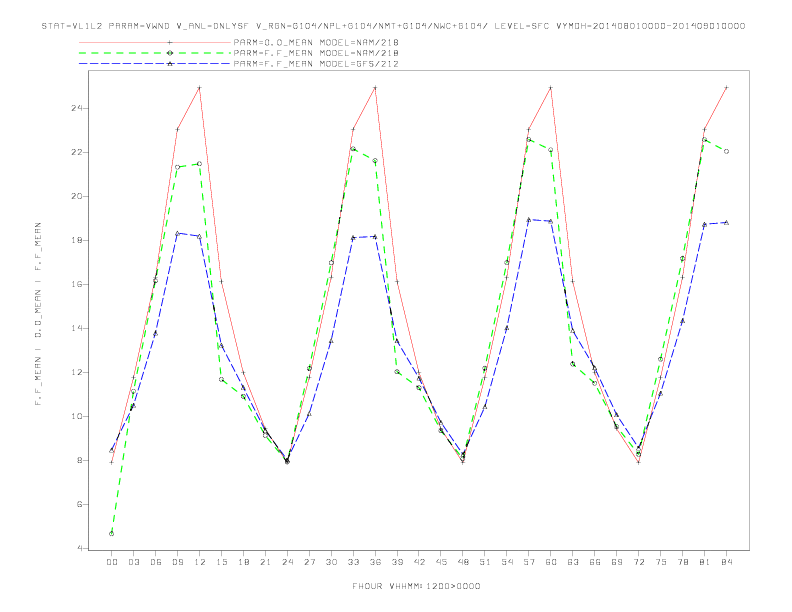Click x-axis forecast hour label 36
This screenshot has height=612, width=792.
[x=375, y=562]
